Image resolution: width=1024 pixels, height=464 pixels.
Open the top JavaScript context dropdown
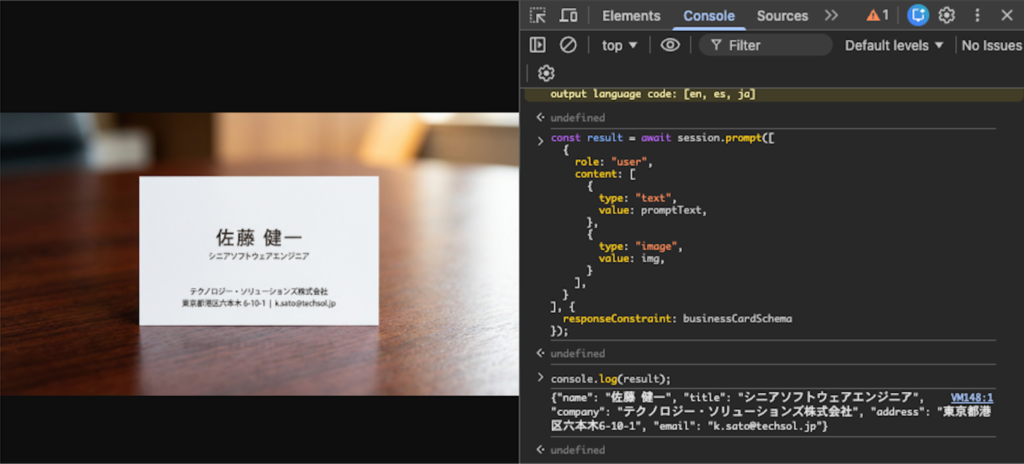click(619, 45)
